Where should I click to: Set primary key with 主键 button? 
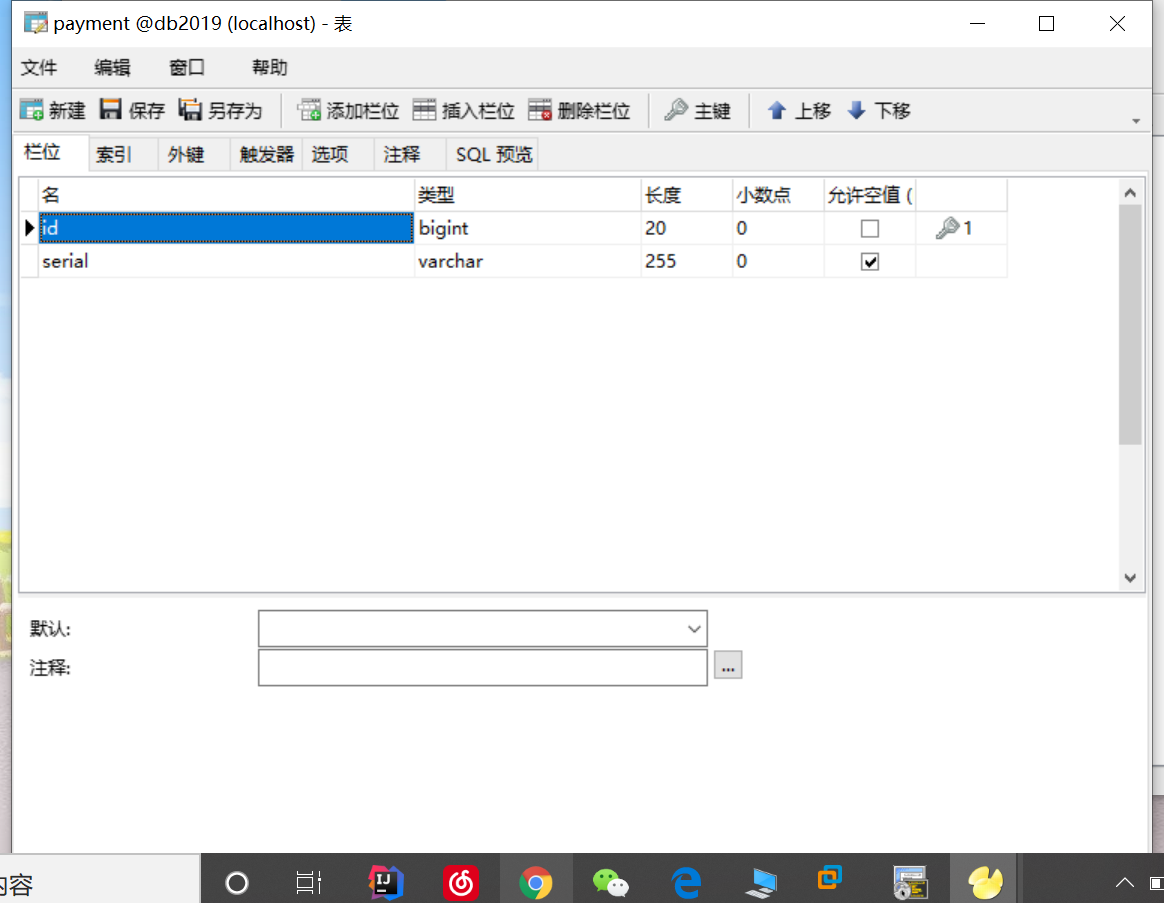(698, 111)
